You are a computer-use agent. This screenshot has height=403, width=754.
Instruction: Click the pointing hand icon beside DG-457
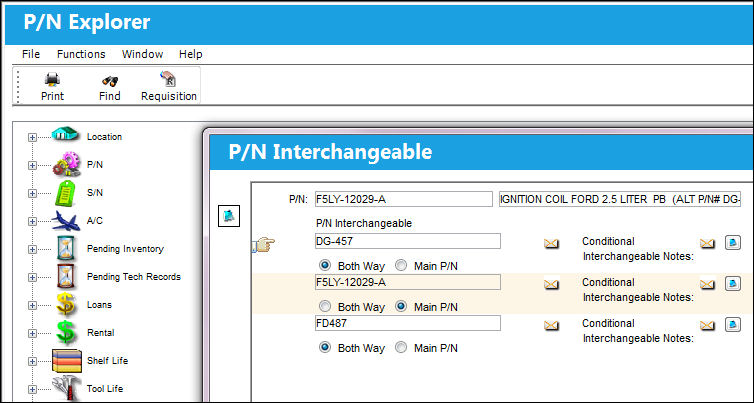[264, 244]
